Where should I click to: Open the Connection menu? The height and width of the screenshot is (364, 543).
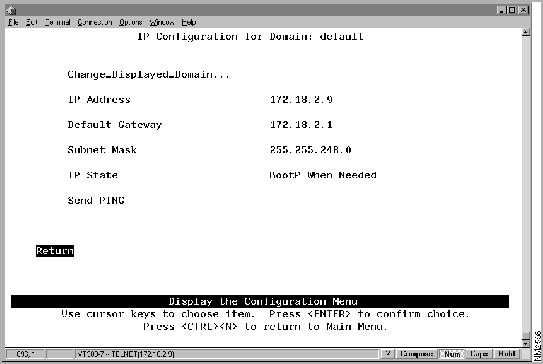point(95,22)
